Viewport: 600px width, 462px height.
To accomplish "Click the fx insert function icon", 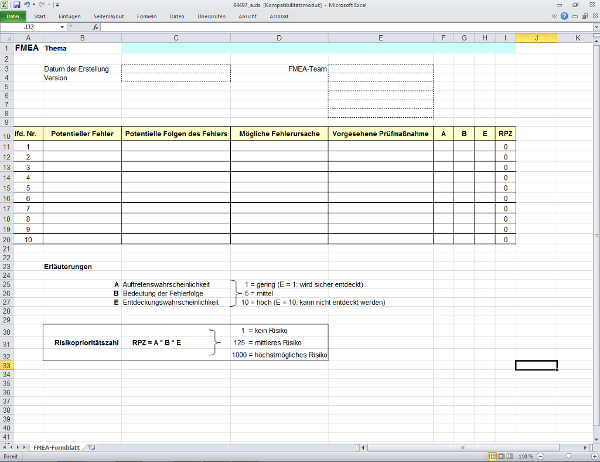I will (x=95, y=27).
